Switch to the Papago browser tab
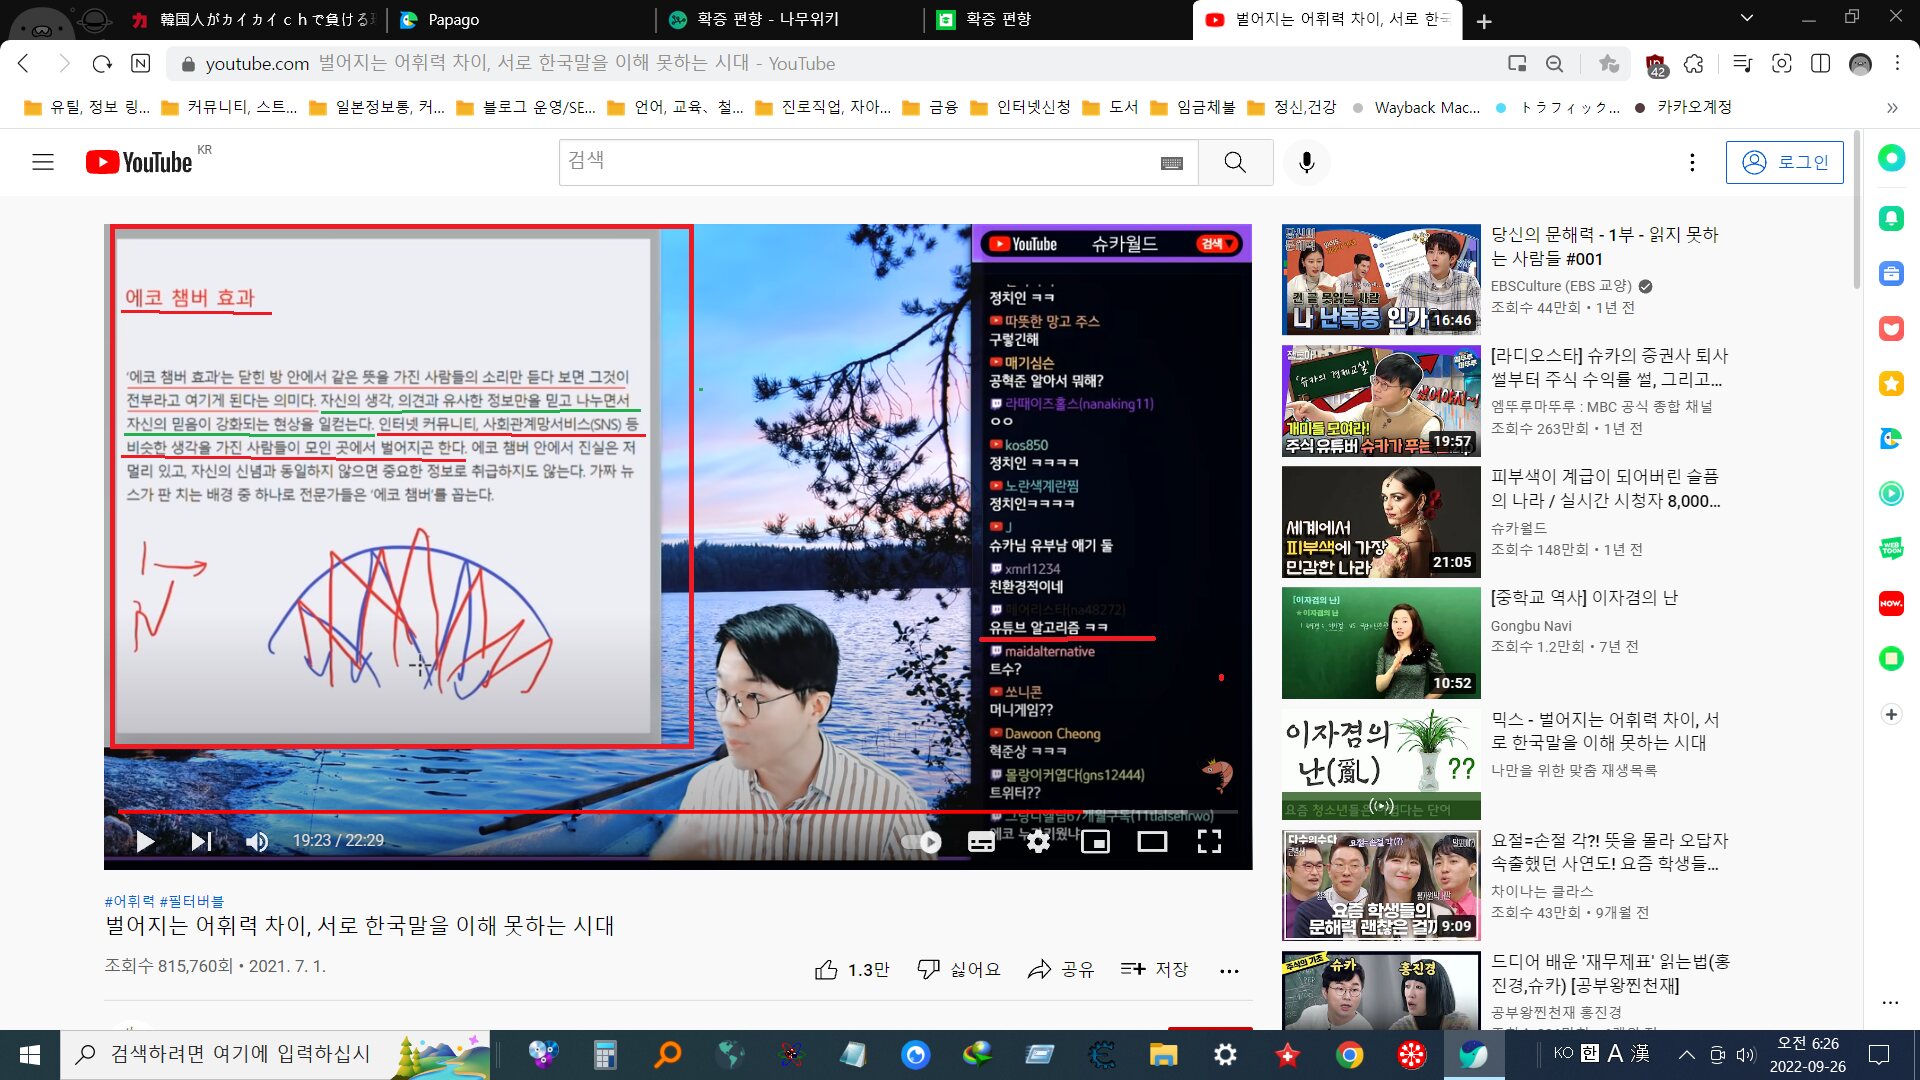 pyautogui.click(x=452, y=19)
